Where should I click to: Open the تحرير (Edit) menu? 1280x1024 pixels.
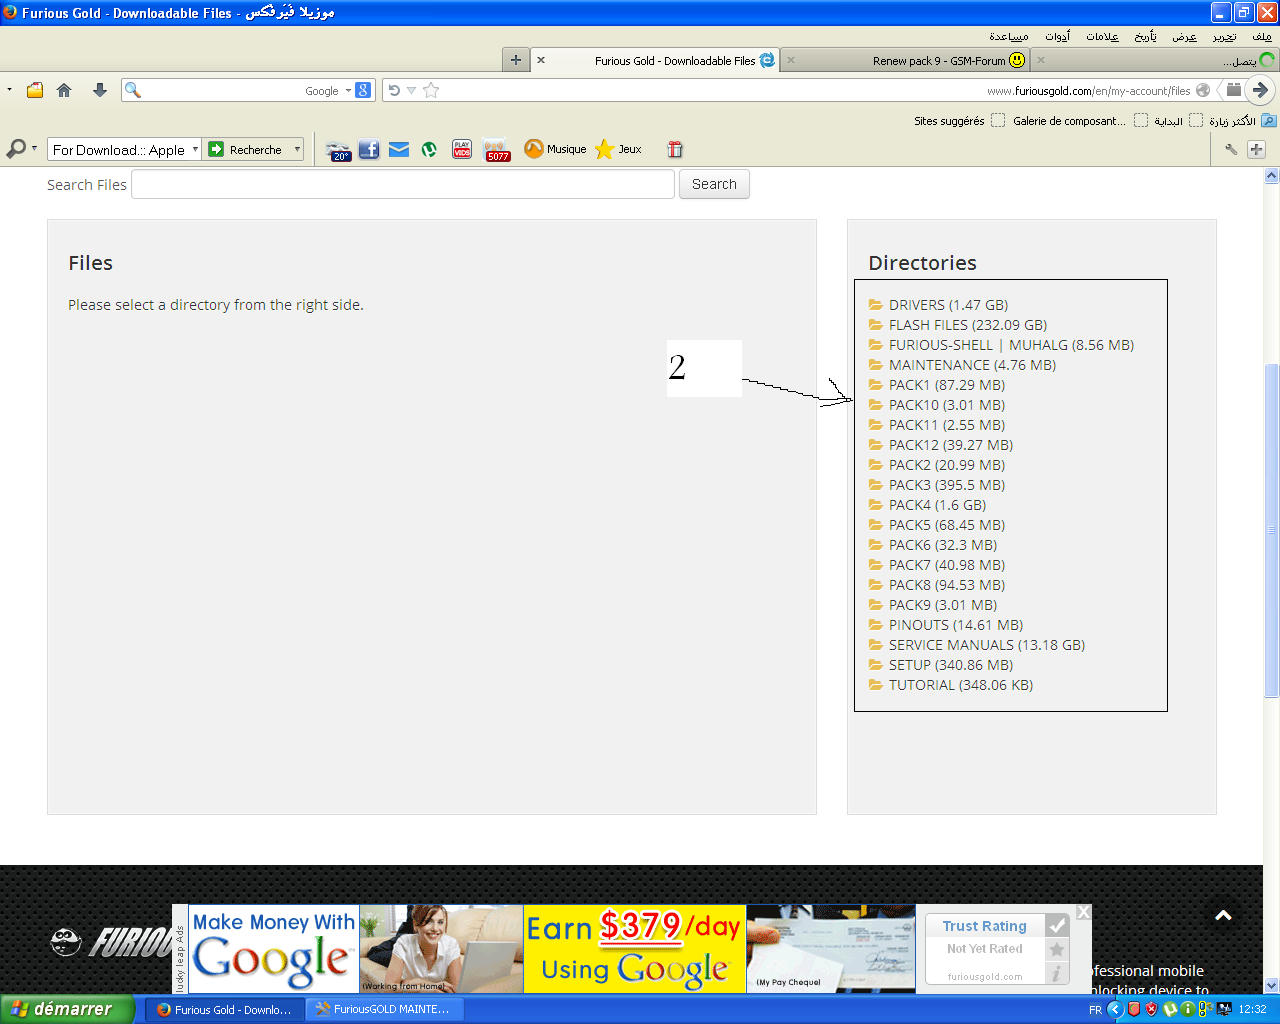coord(1224,36)
